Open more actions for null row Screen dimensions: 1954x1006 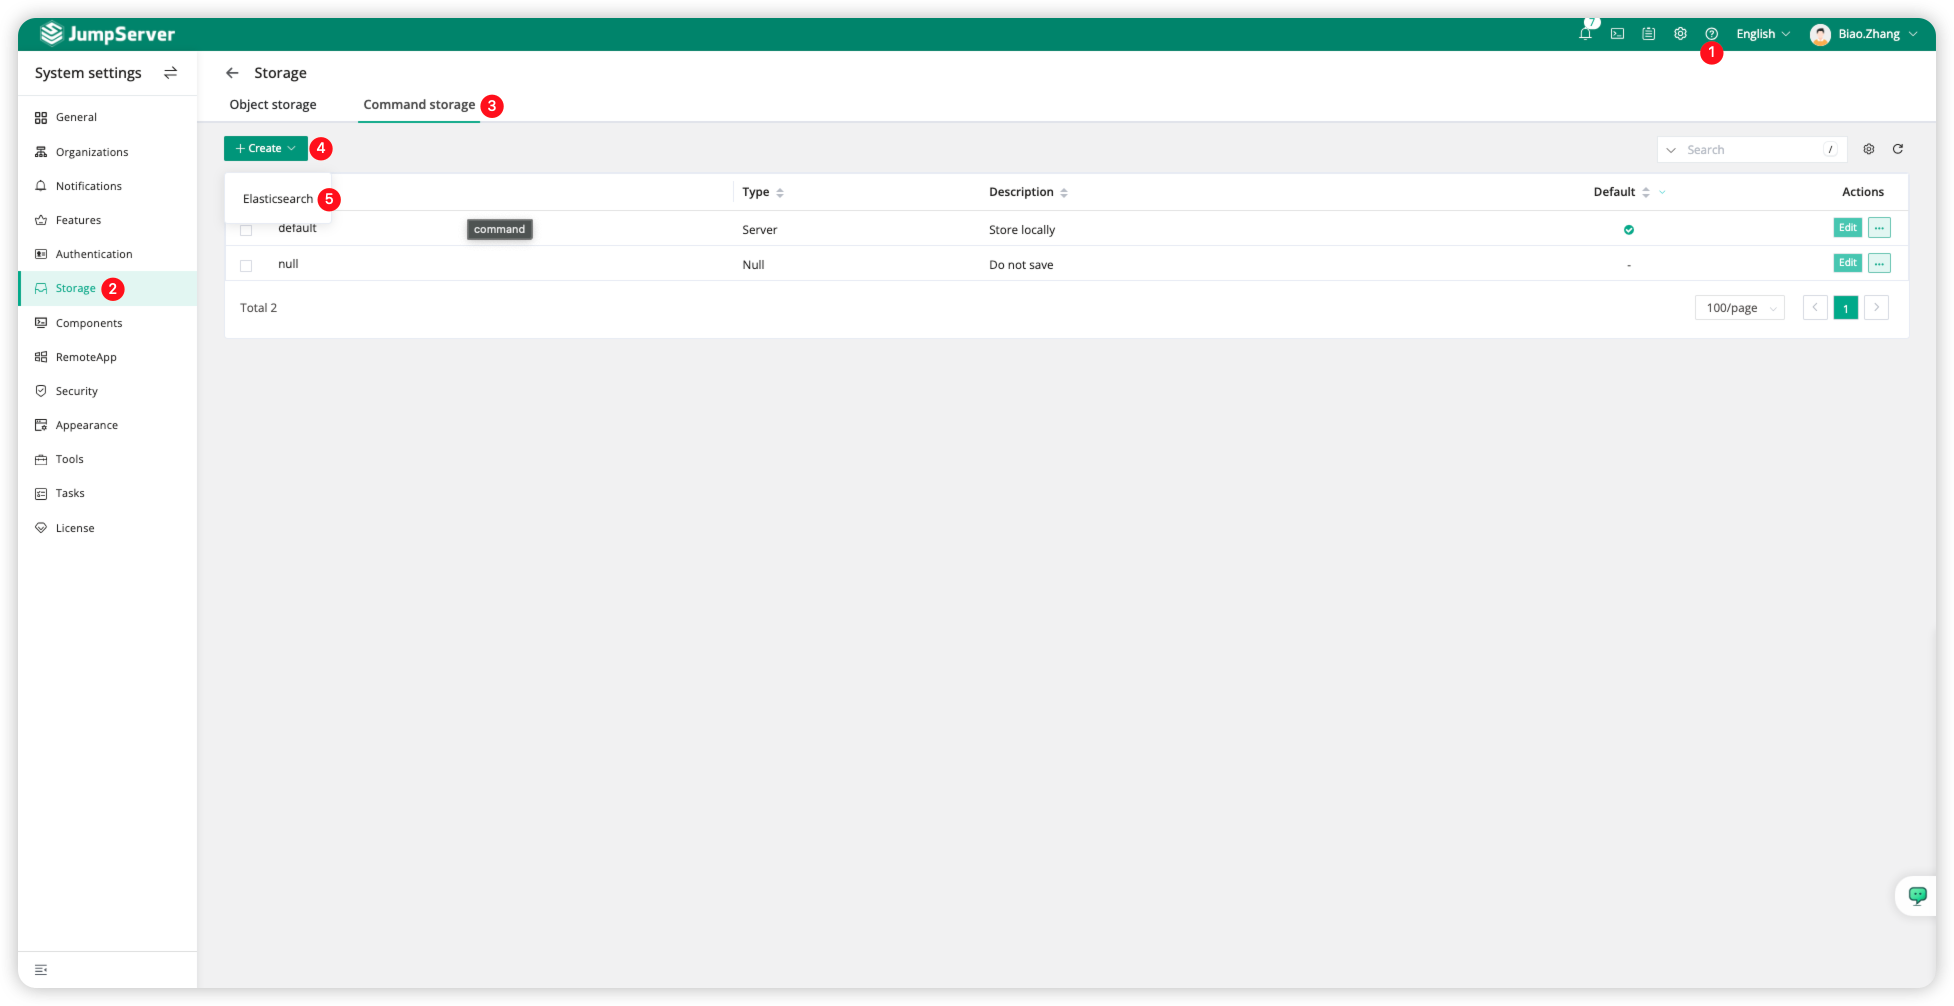coord(1880,263)
